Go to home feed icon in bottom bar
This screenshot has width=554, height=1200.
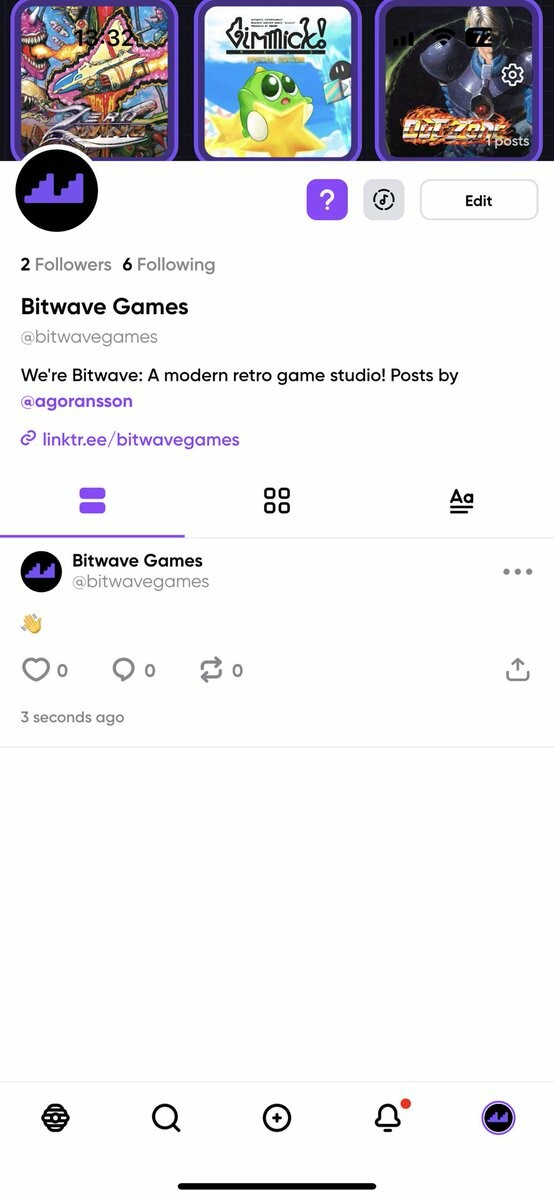tap(55, 1118)
